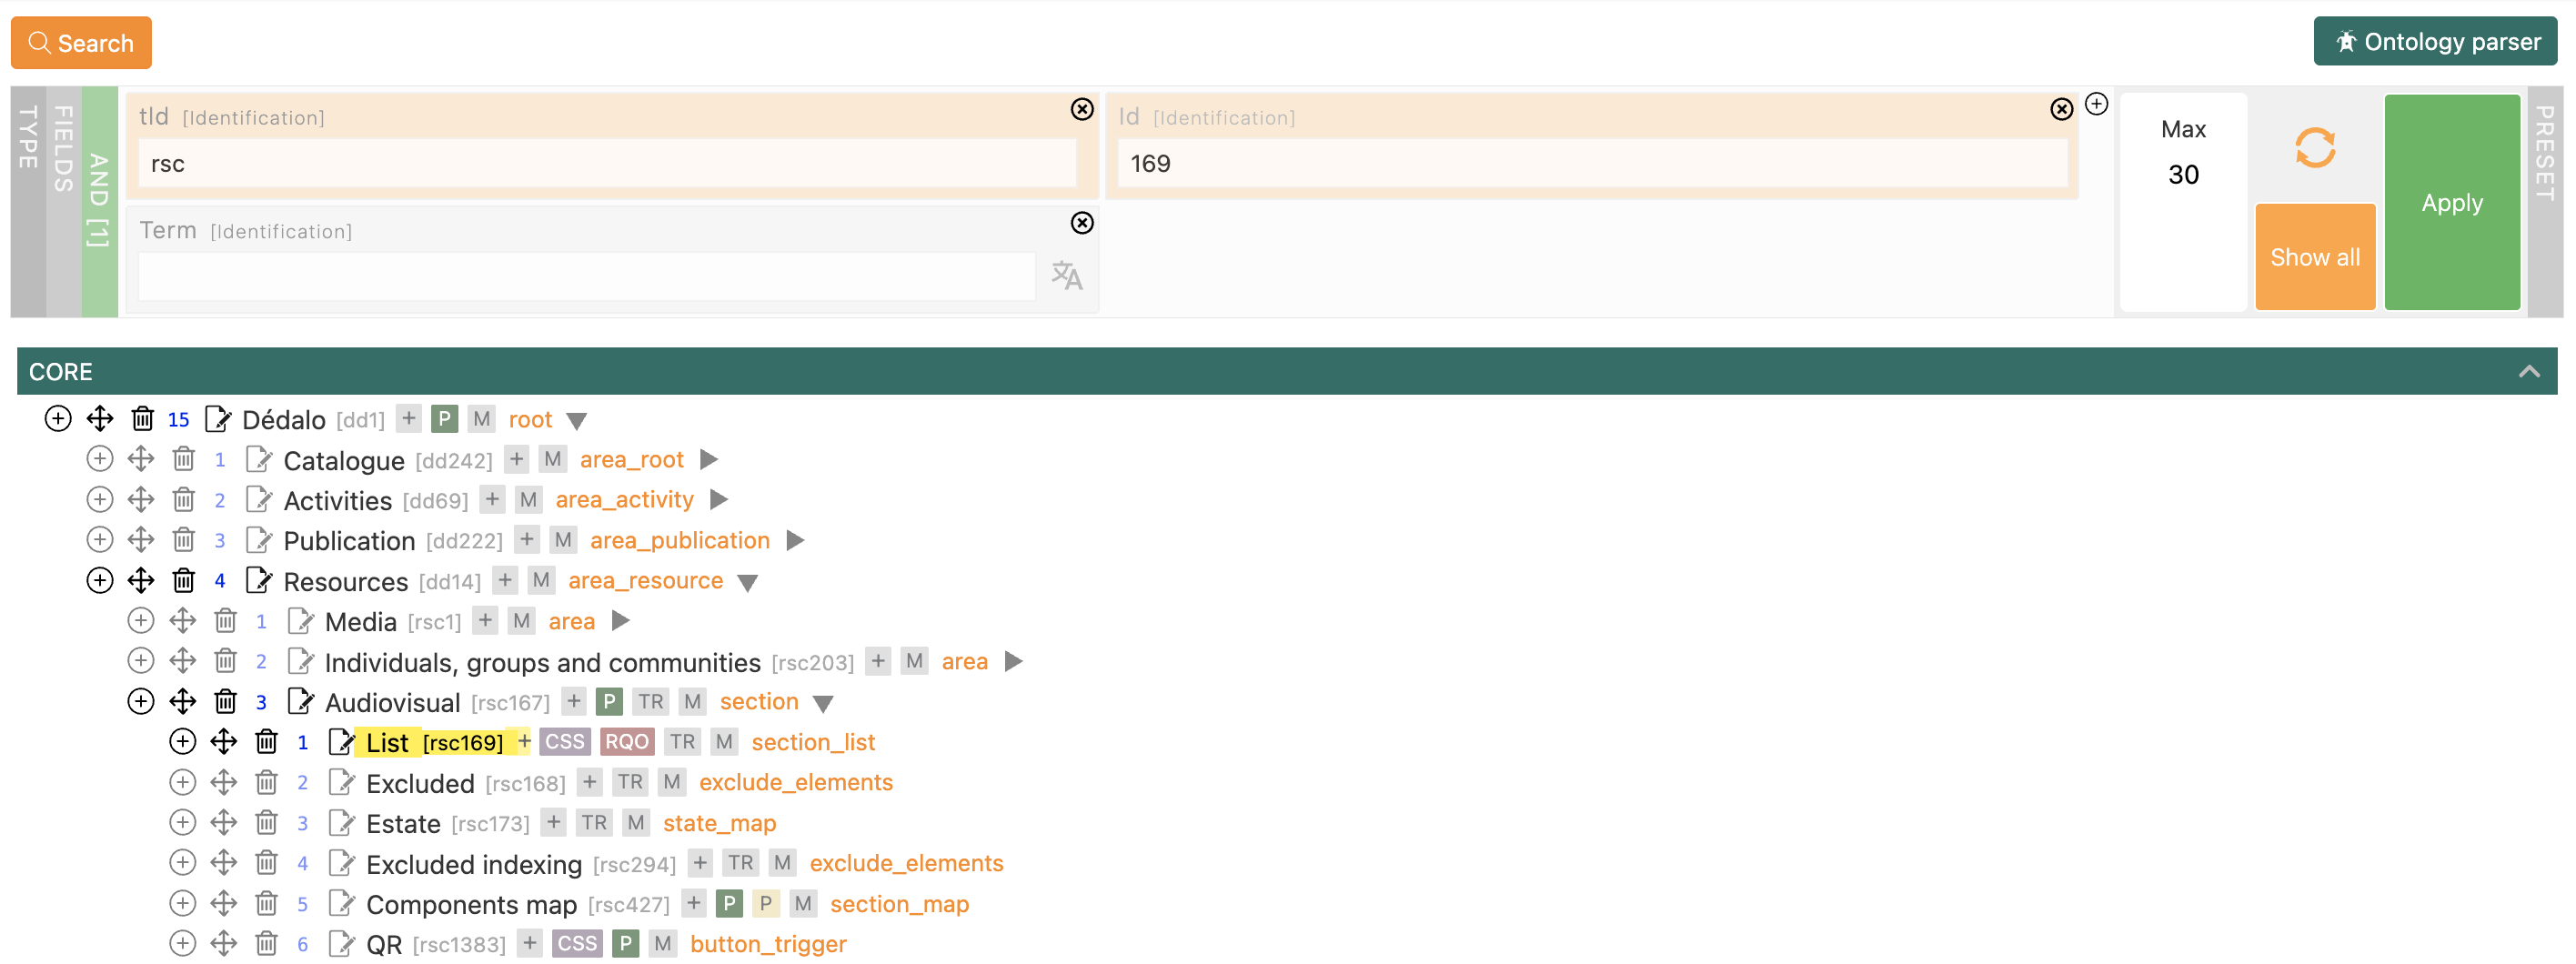Screen dimensions: 2576x964
Task: Toggle the CSS badge on the List node
Action: tap(564, 741)
